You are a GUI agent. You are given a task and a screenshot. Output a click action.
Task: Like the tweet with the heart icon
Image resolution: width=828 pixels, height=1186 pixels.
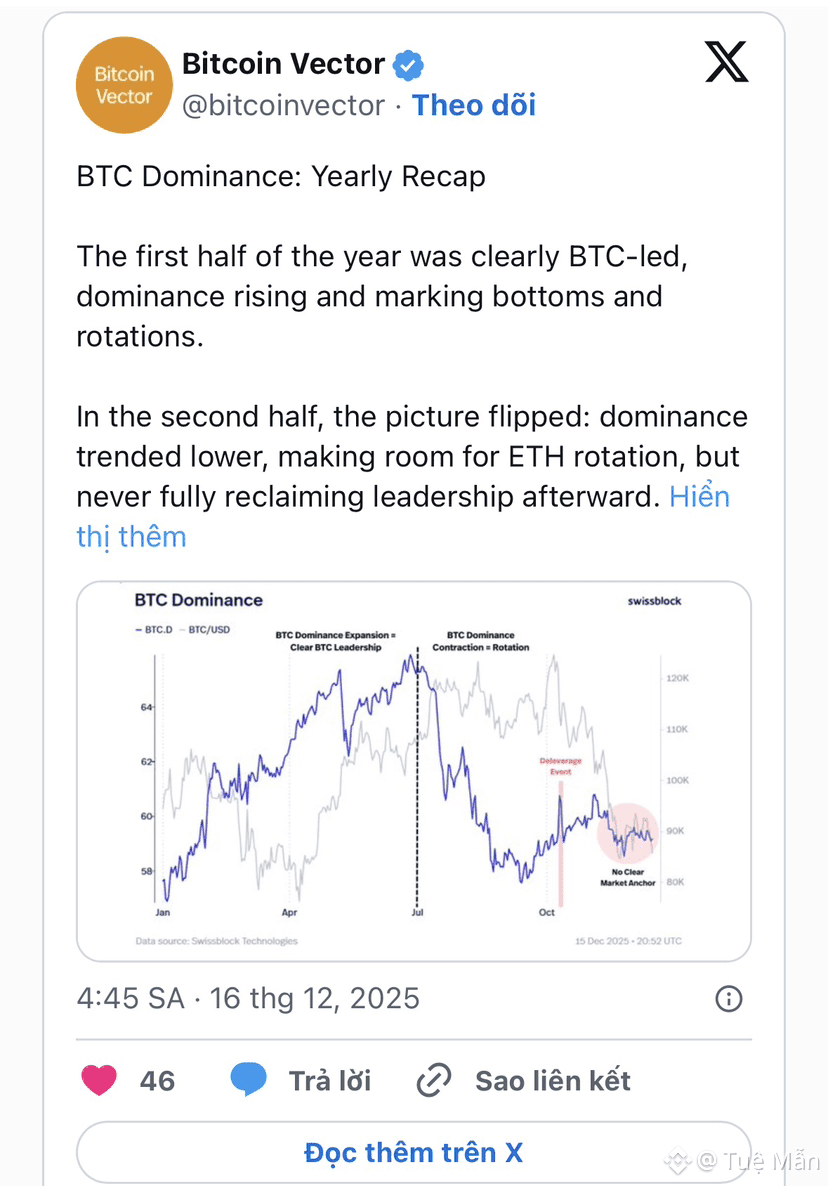coord(98,1080)
